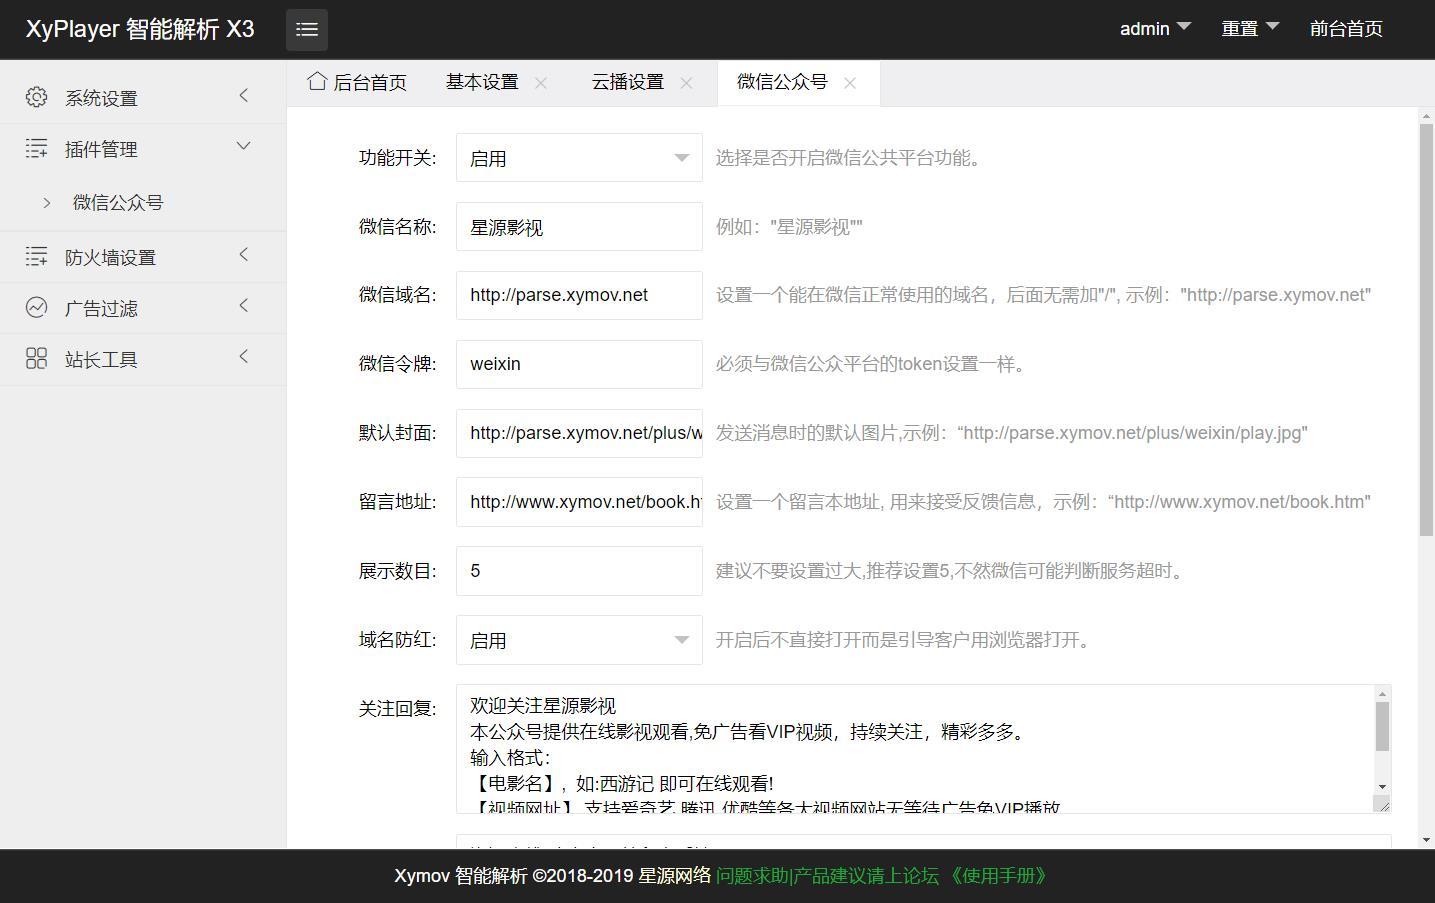Visit 前台首页 from the top bar
This screenshot has width=1435, height=903.
click(x=1345, y=29)
